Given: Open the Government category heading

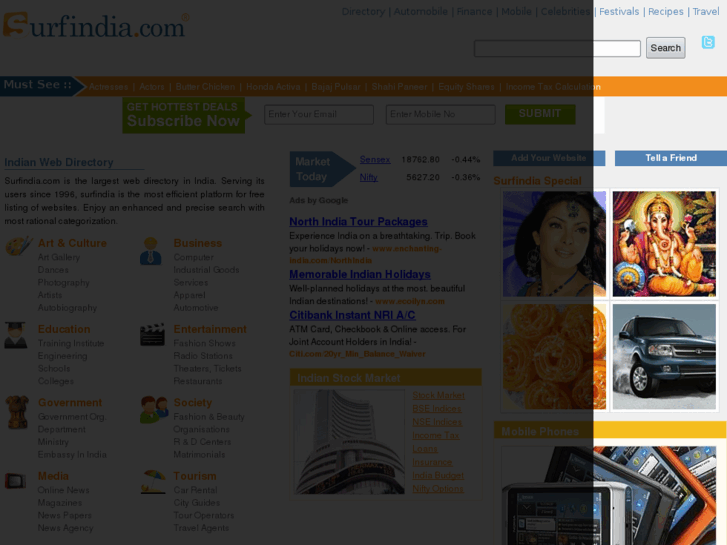Looking at the screenshot, I should 70,403.
